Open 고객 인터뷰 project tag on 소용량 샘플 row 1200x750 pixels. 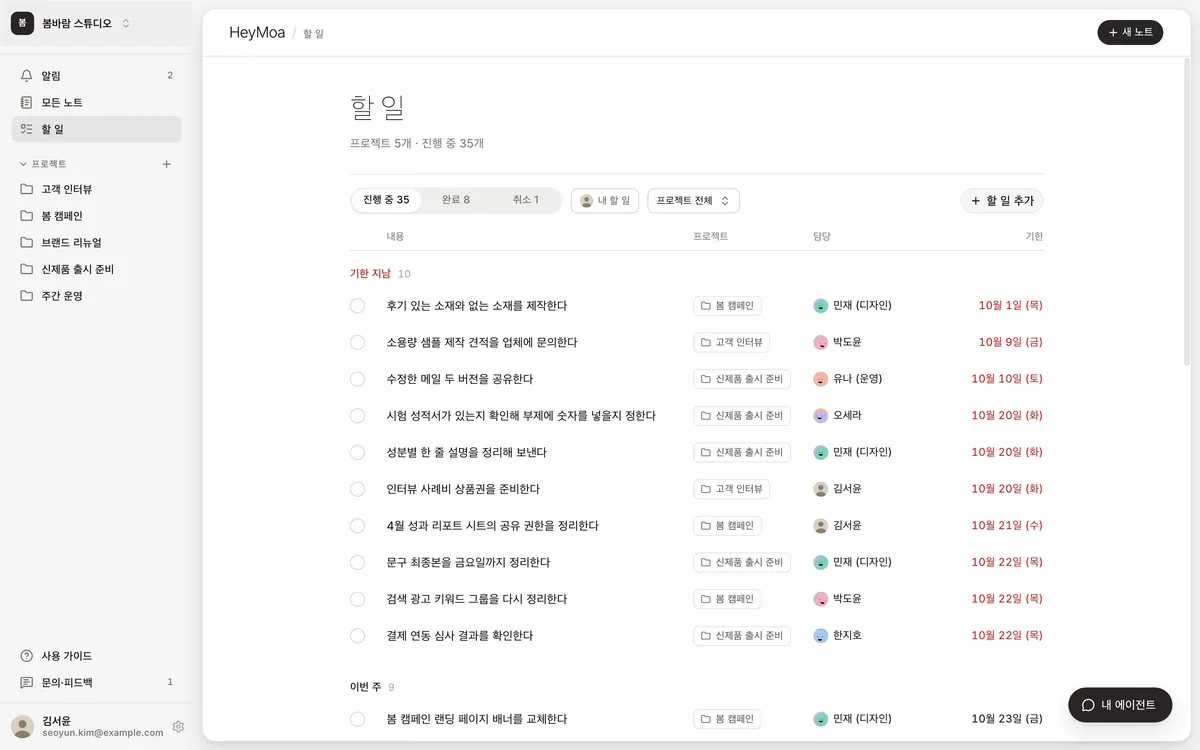[x=731, y=342]
